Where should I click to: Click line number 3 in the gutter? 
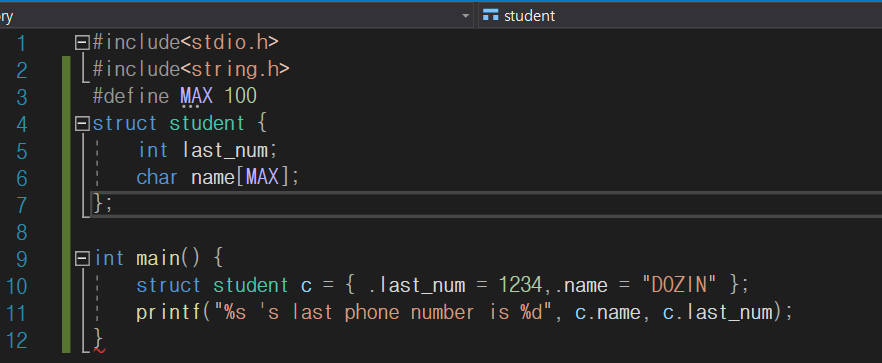[22, 97]
